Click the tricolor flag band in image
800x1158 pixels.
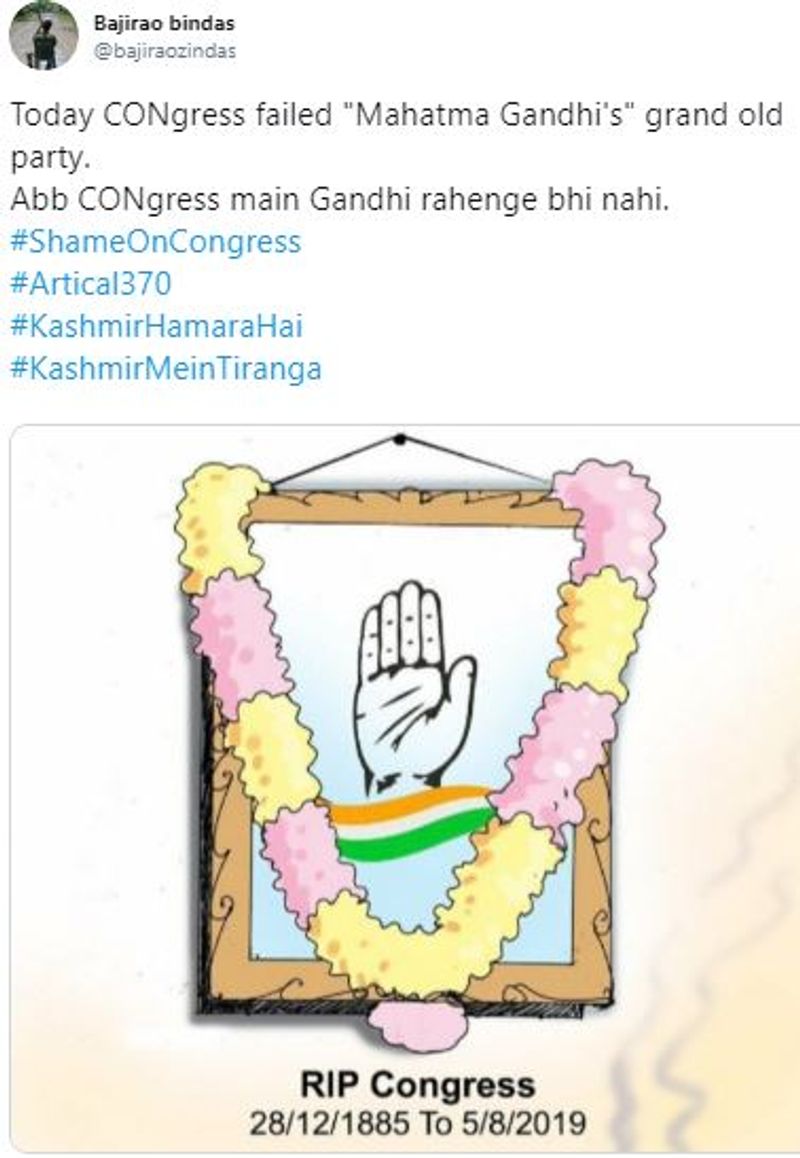(410, 824)
